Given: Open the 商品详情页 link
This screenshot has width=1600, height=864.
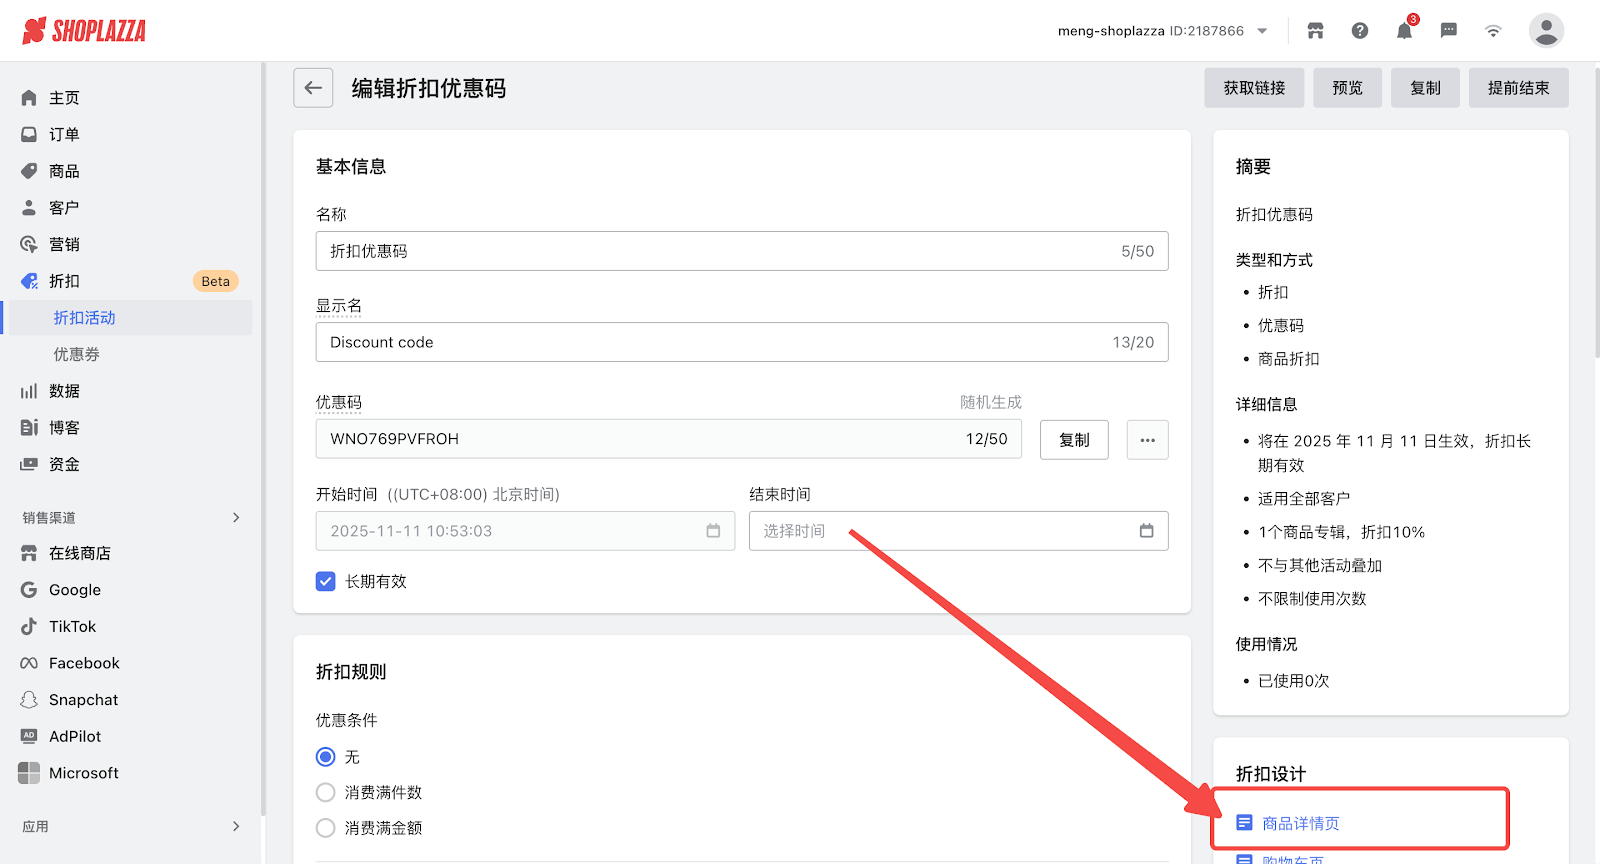Looking at the screenshot, I should tap(1300, 823).
